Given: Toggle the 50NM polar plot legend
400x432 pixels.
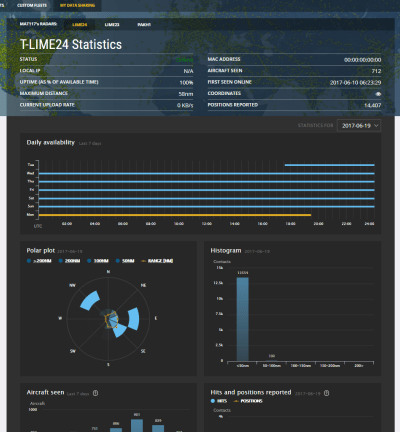Looking at the screenshot, I should click(125, 261).
